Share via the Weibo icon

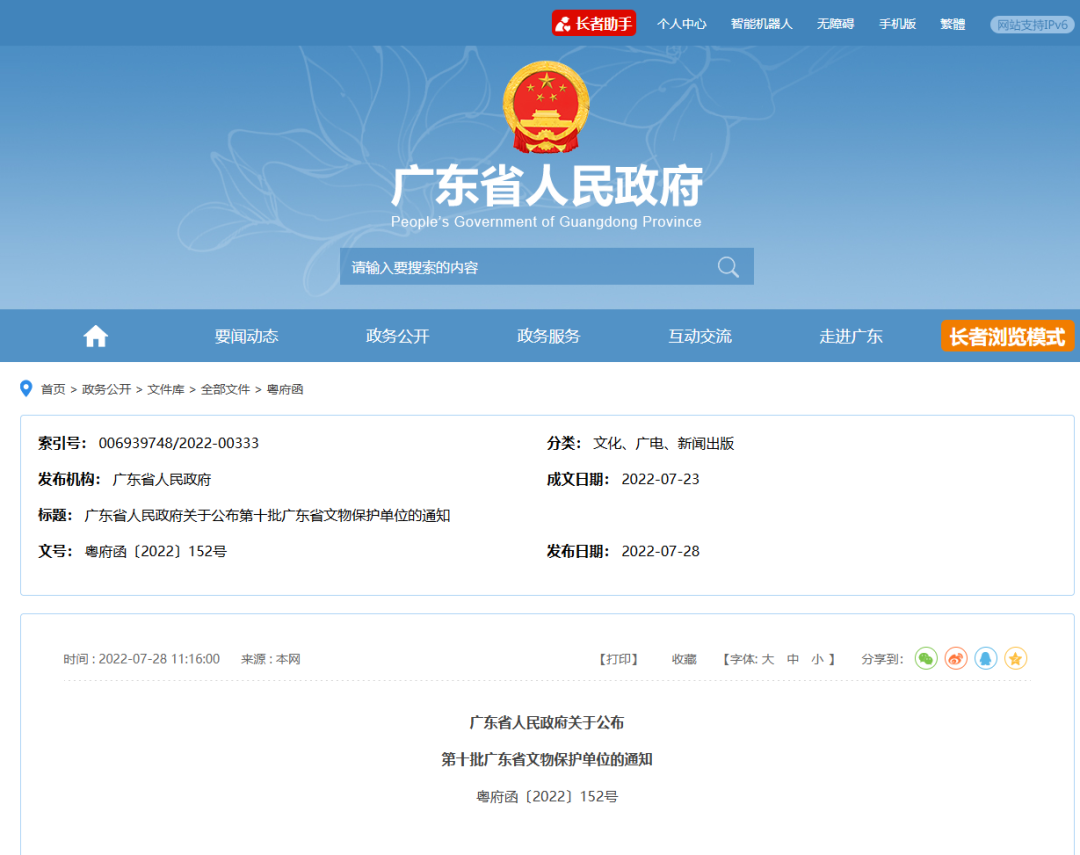click(x=955, y=659)
